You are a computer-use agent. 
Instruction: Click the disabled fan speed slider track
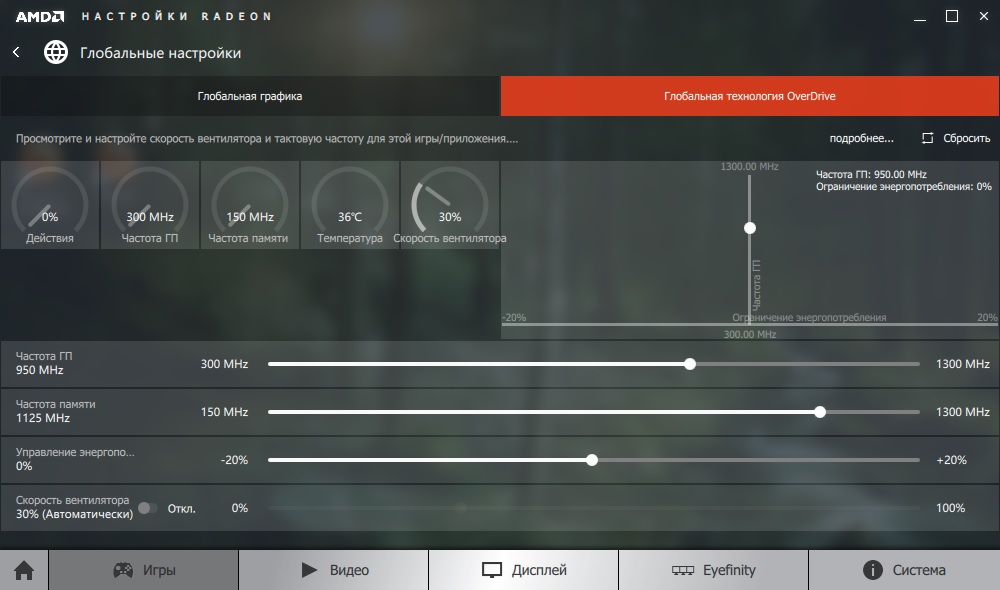[x=594, y=508]
